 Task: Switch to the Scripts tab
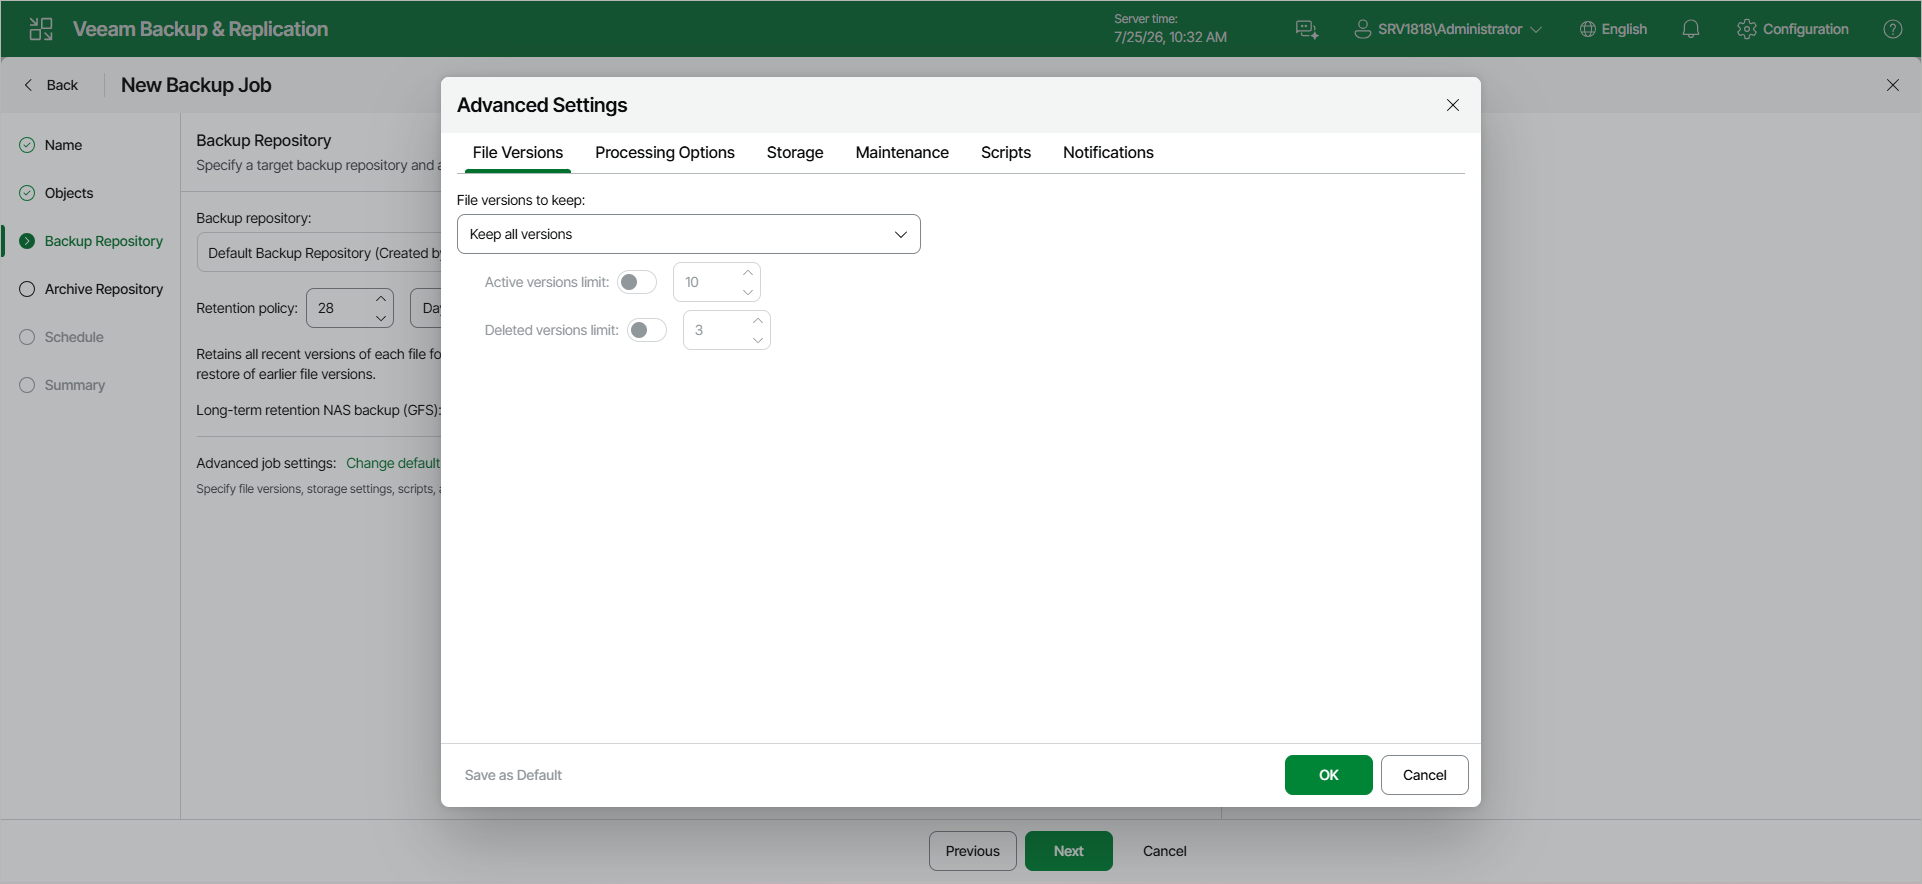point(1006,152)
